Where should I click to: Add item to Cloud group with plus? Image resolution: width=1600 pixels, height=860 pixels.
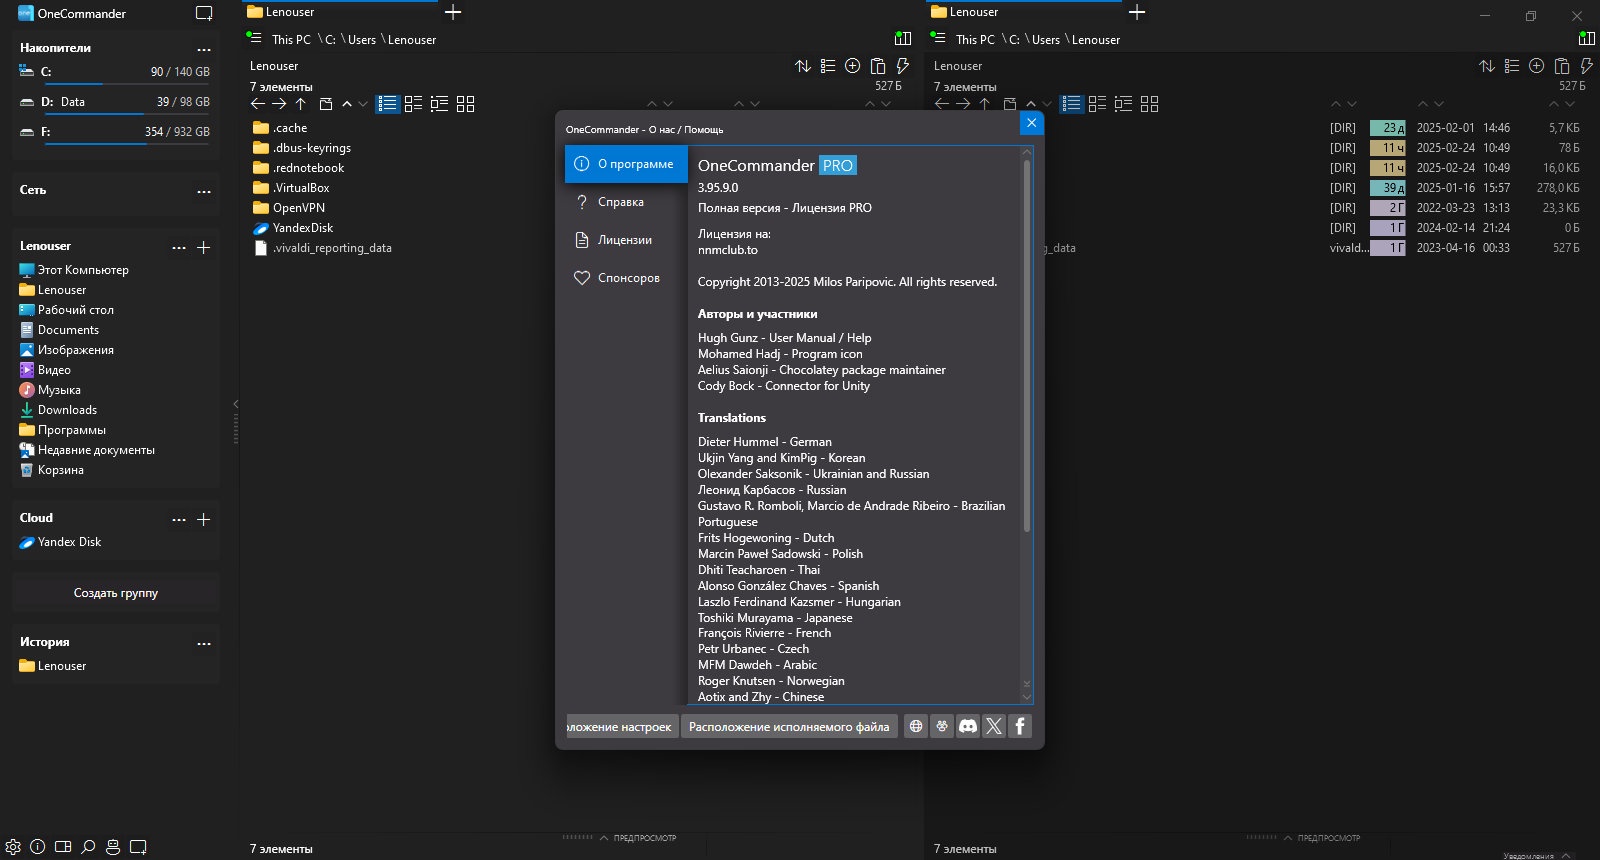(204, 519)
